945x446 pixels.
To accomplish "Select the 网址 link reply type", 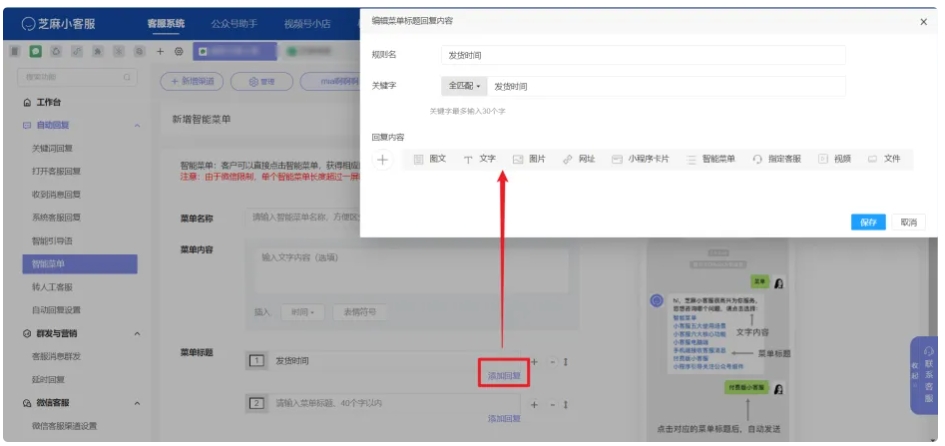I will (579, 159).
